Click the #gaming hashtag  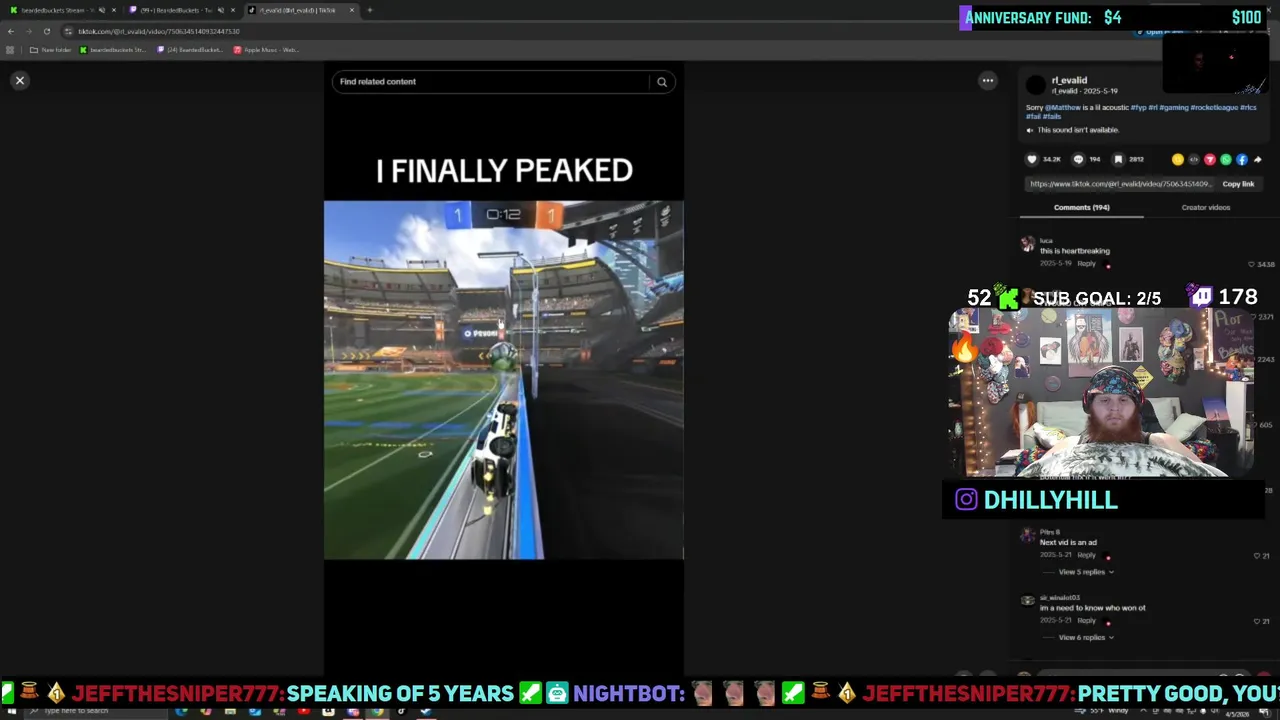pos(1174,107)
